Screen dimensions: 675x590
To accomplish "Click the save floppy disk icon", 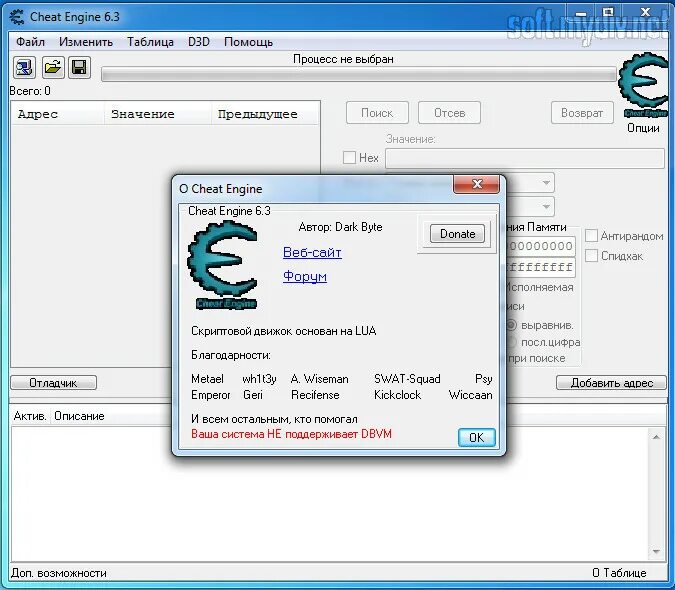I will 79,68.
